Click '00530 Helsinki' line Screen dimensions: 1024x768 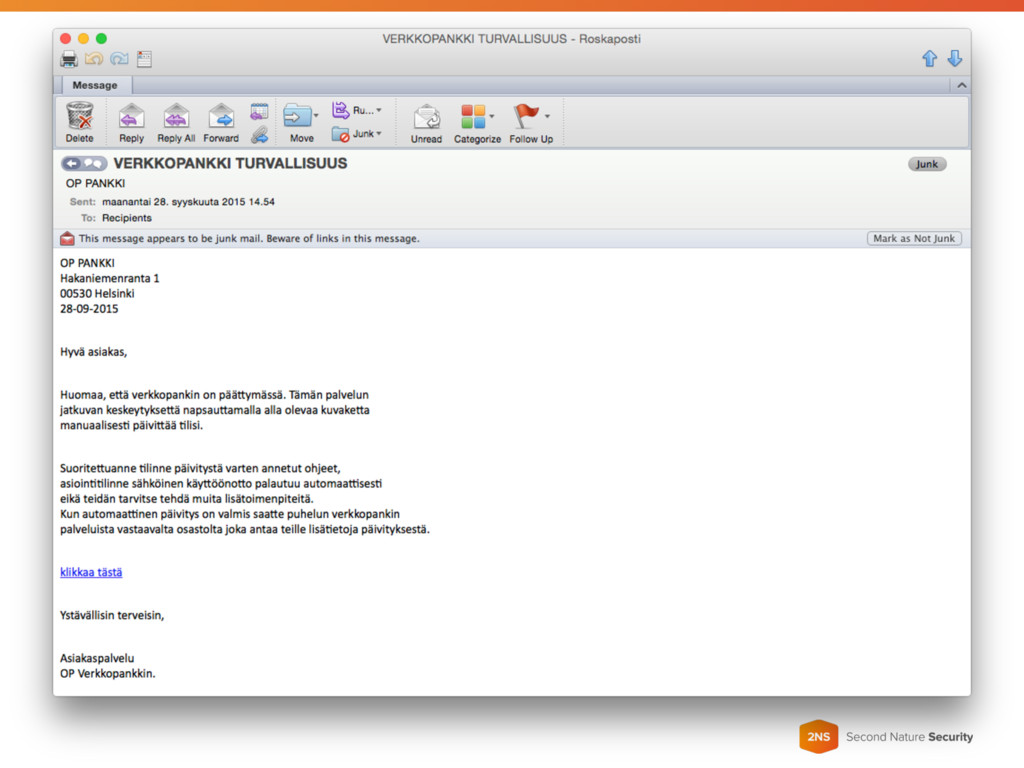[97, 294]
